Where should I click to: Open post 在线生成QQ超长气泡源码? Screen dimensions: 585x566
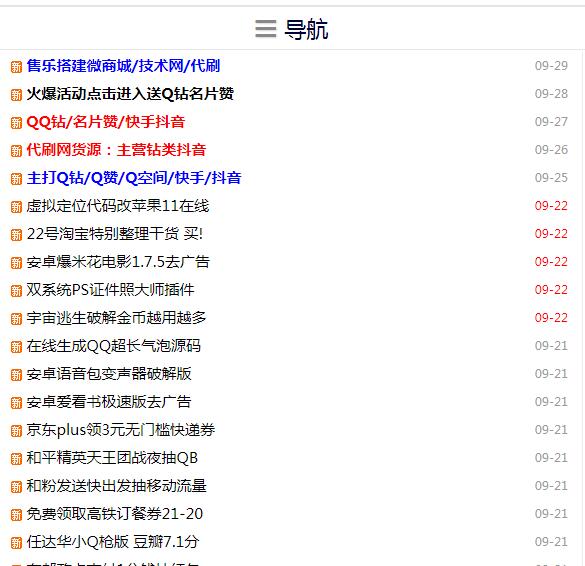point(113,346)
